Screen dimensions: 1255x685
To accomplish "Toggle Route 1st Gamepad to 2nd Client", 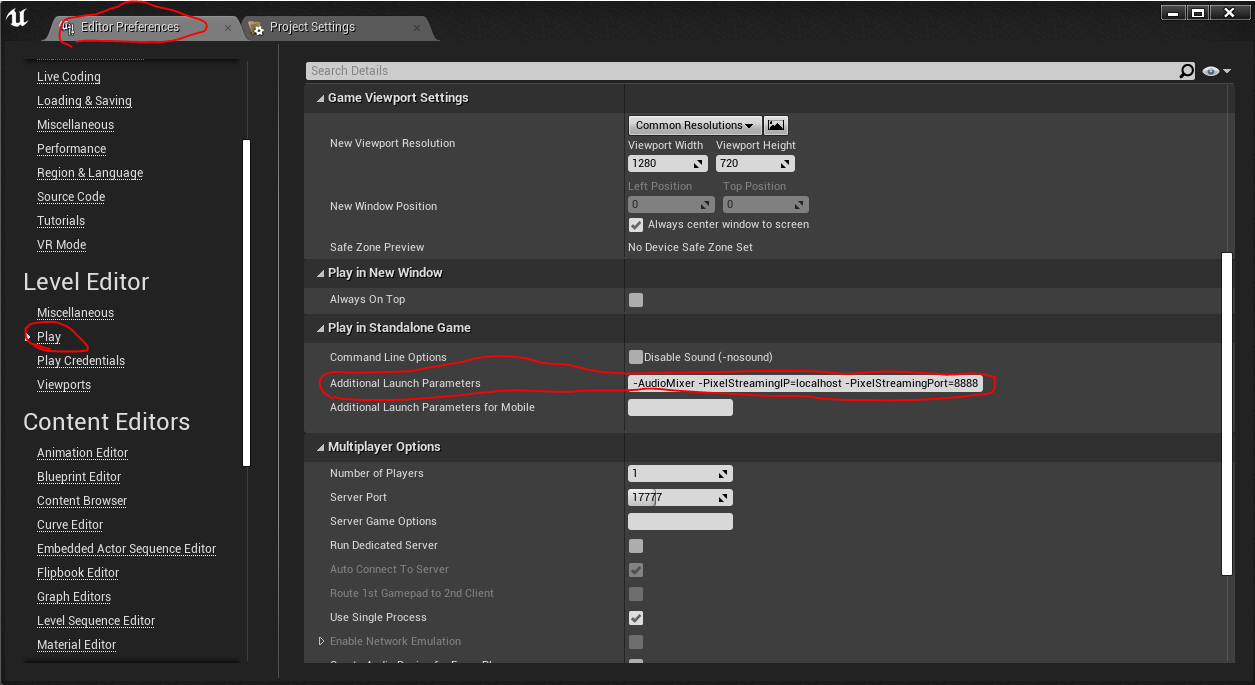I will click(x=636, y=594).
